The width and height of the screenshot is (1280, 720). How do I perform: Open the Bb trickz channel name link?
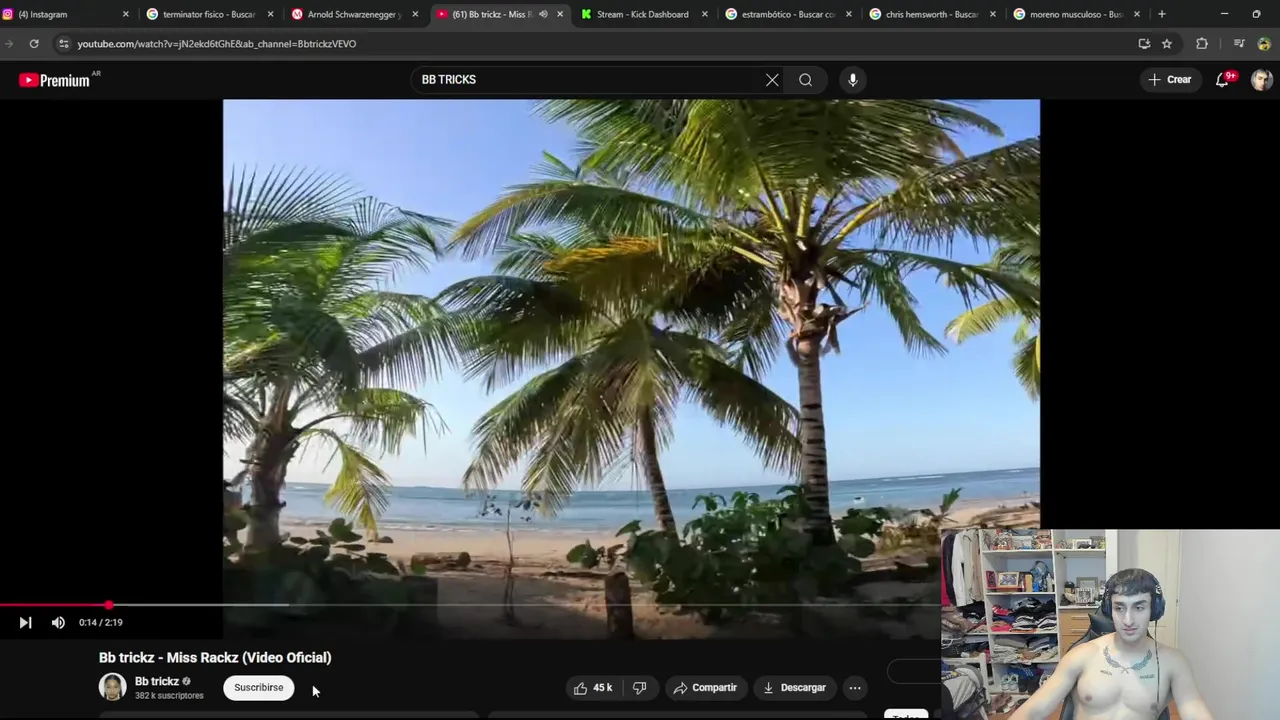click(x=157, y=681)
